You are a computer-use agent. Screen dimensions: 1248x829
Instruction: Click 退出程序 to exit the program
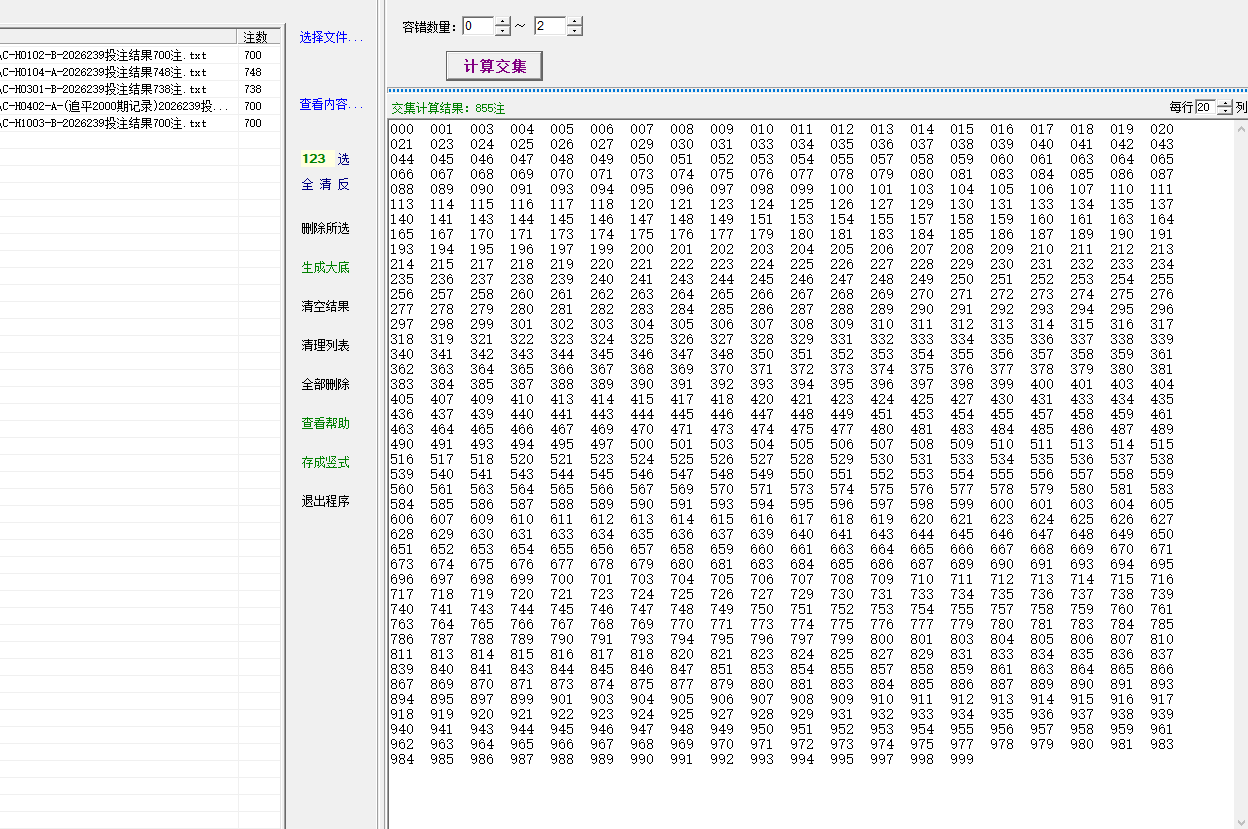click(326, 502)
